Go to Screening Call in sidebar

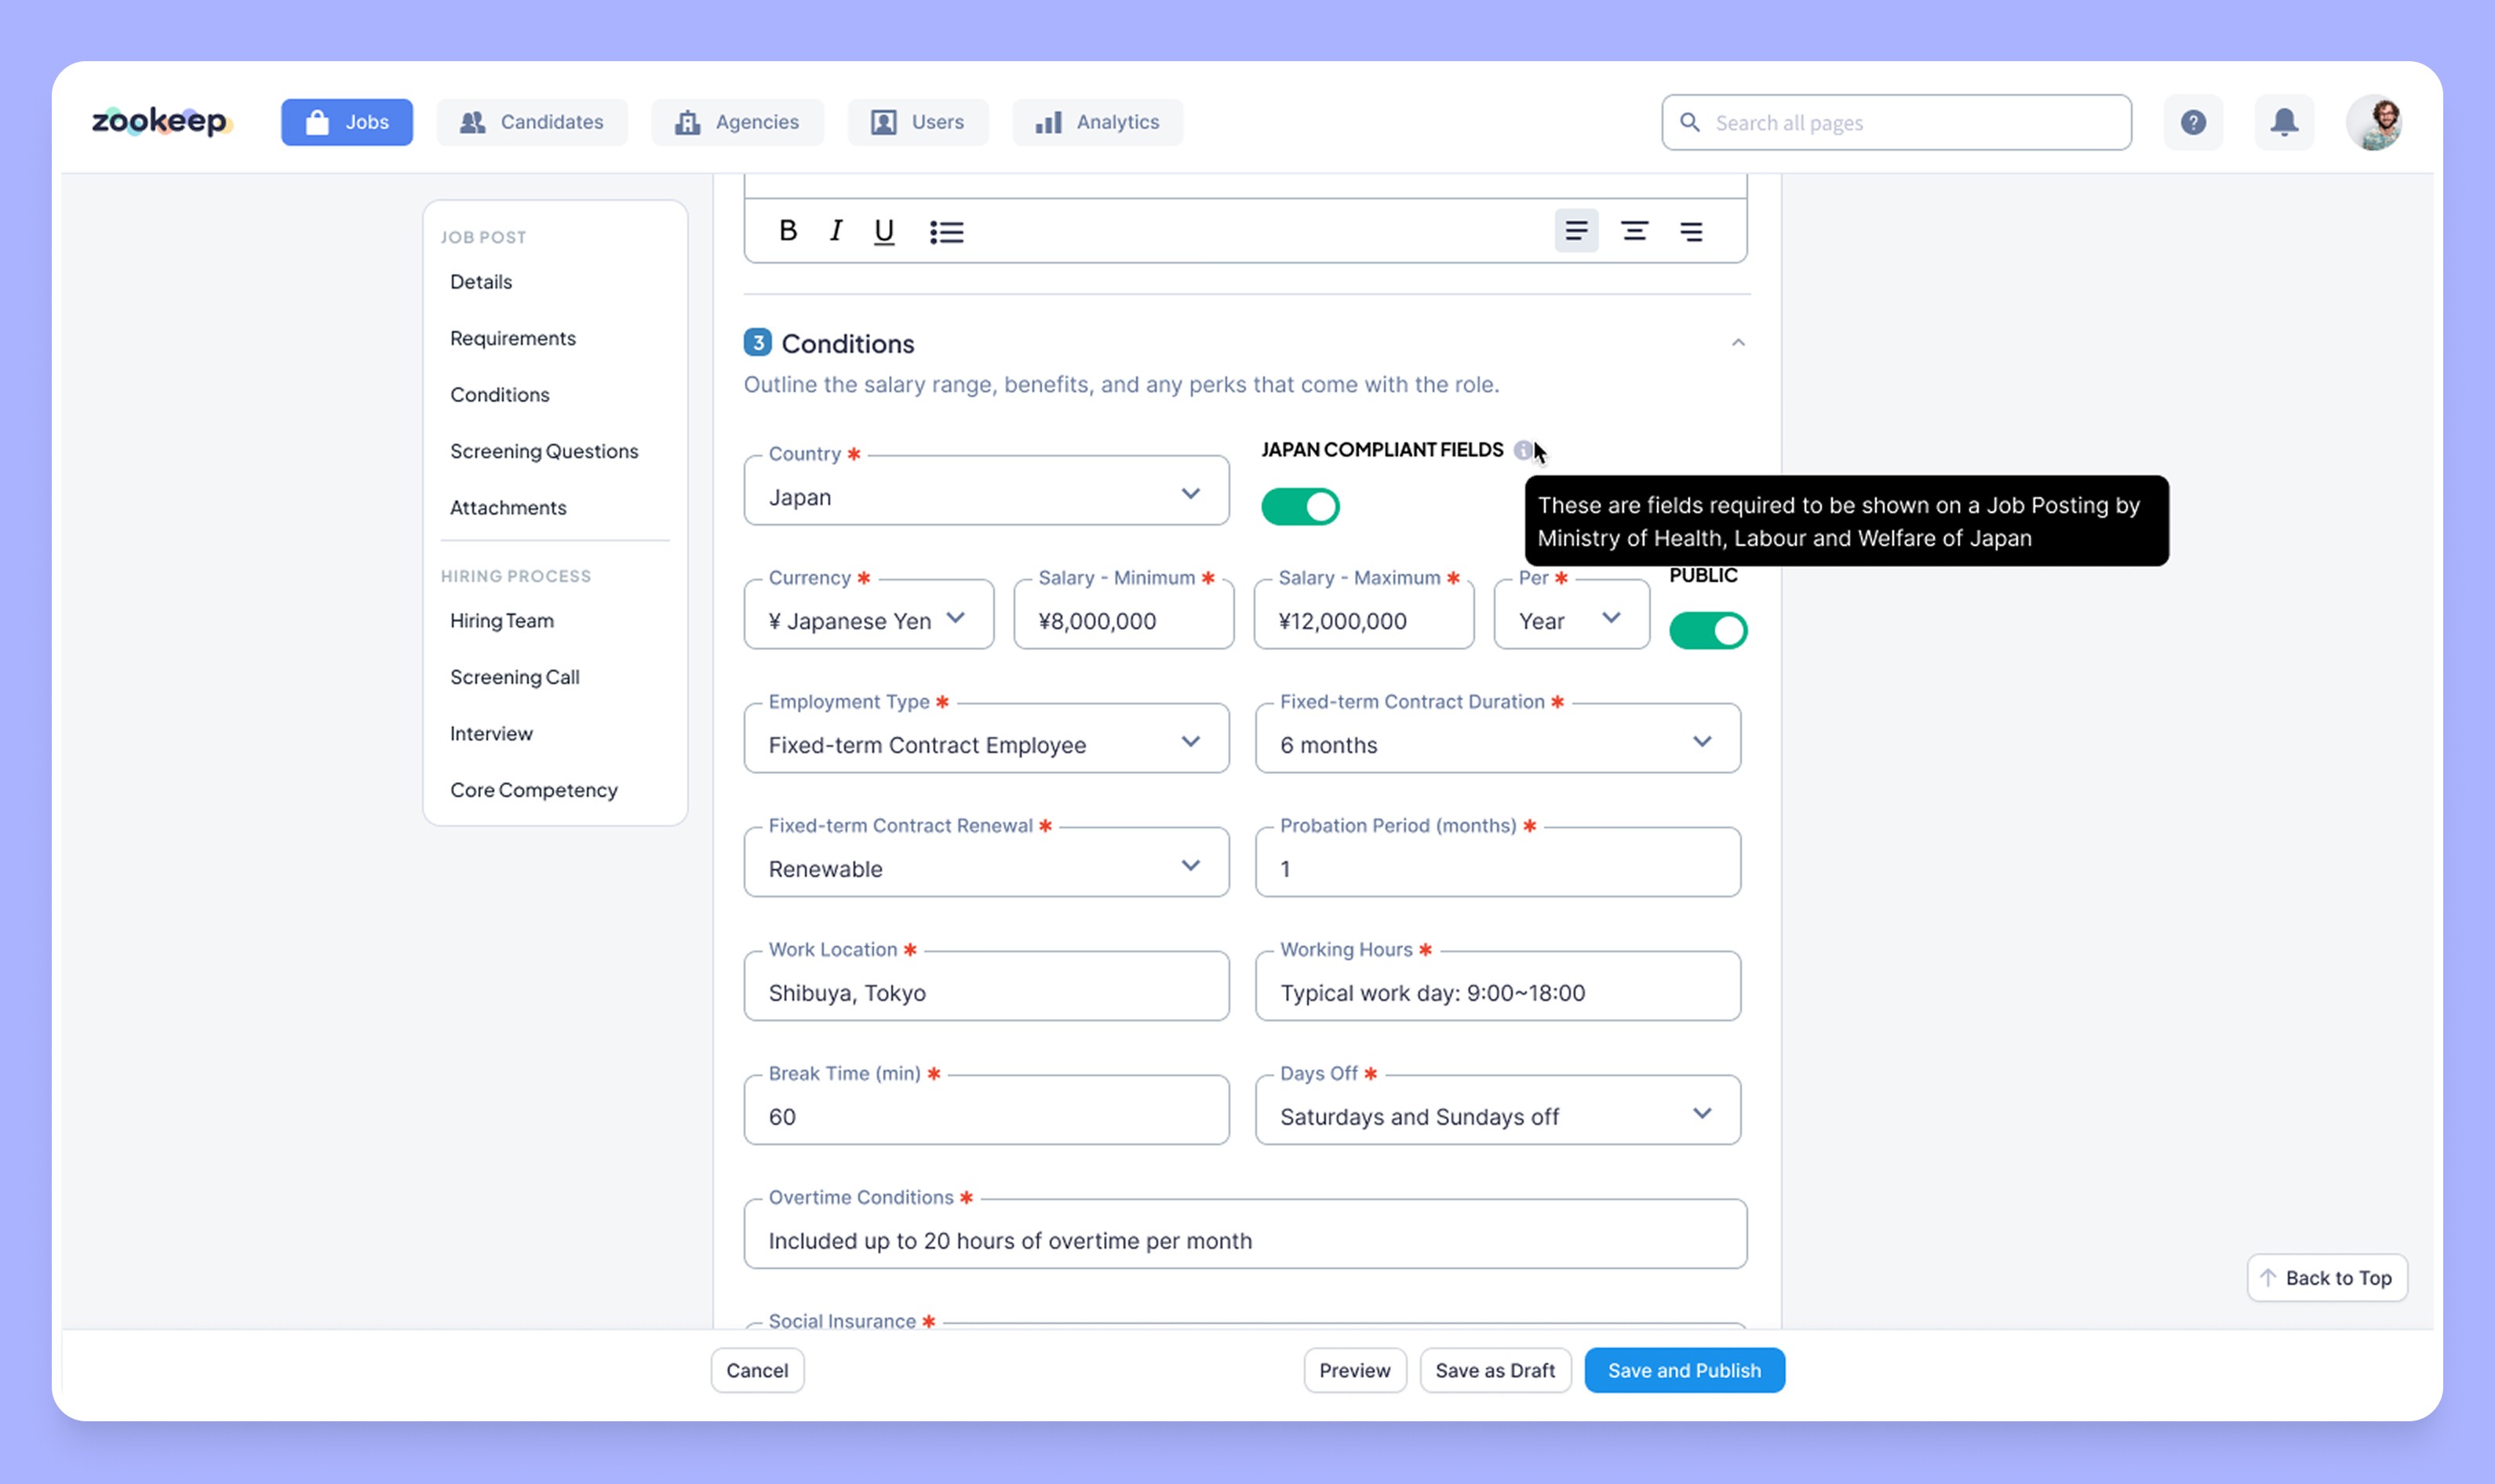coord(515,677)
